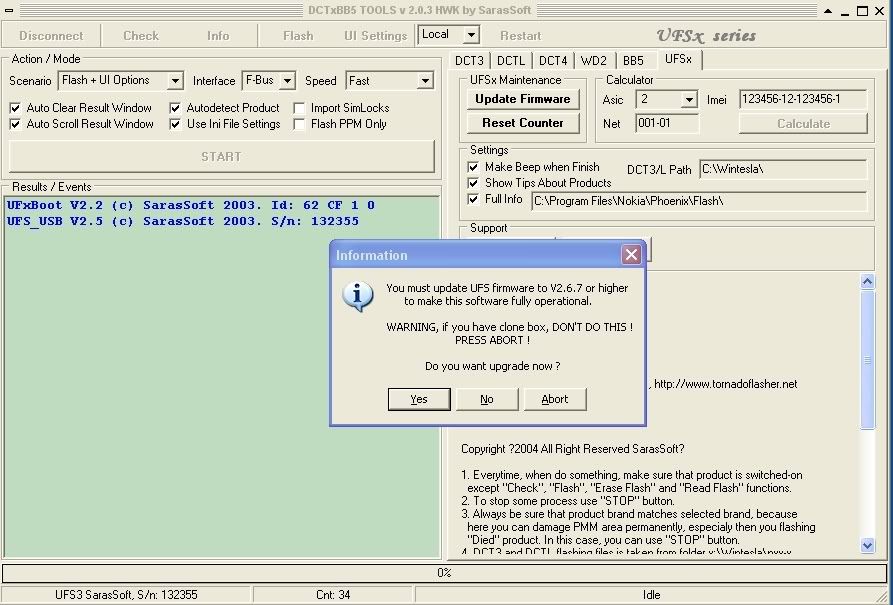893x605 pixels.
Task: Click the Flash toolbar button
Action: click(298, 35)
